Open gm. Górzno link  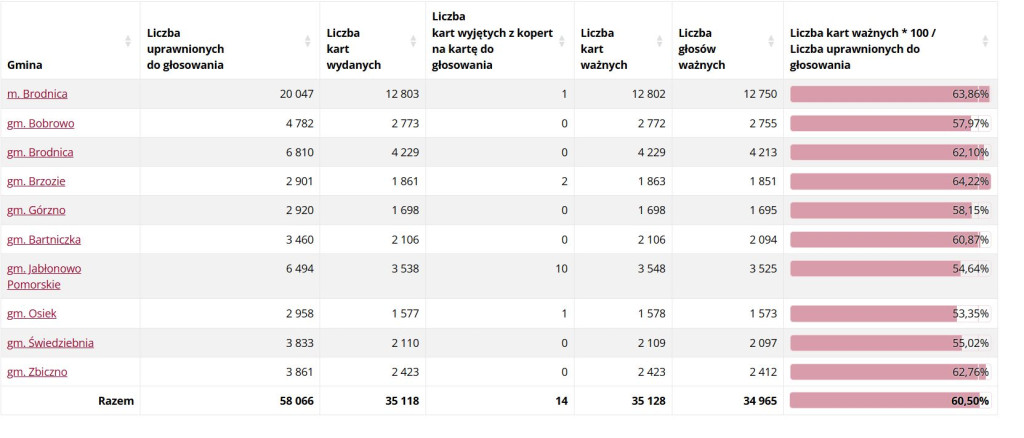point(36,211)
